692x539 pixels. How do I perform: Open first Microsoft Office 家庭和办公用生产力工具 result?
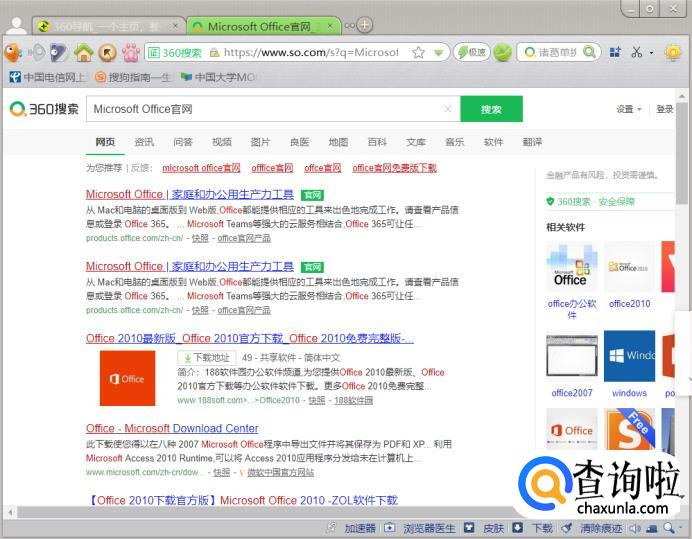(190, 194)
